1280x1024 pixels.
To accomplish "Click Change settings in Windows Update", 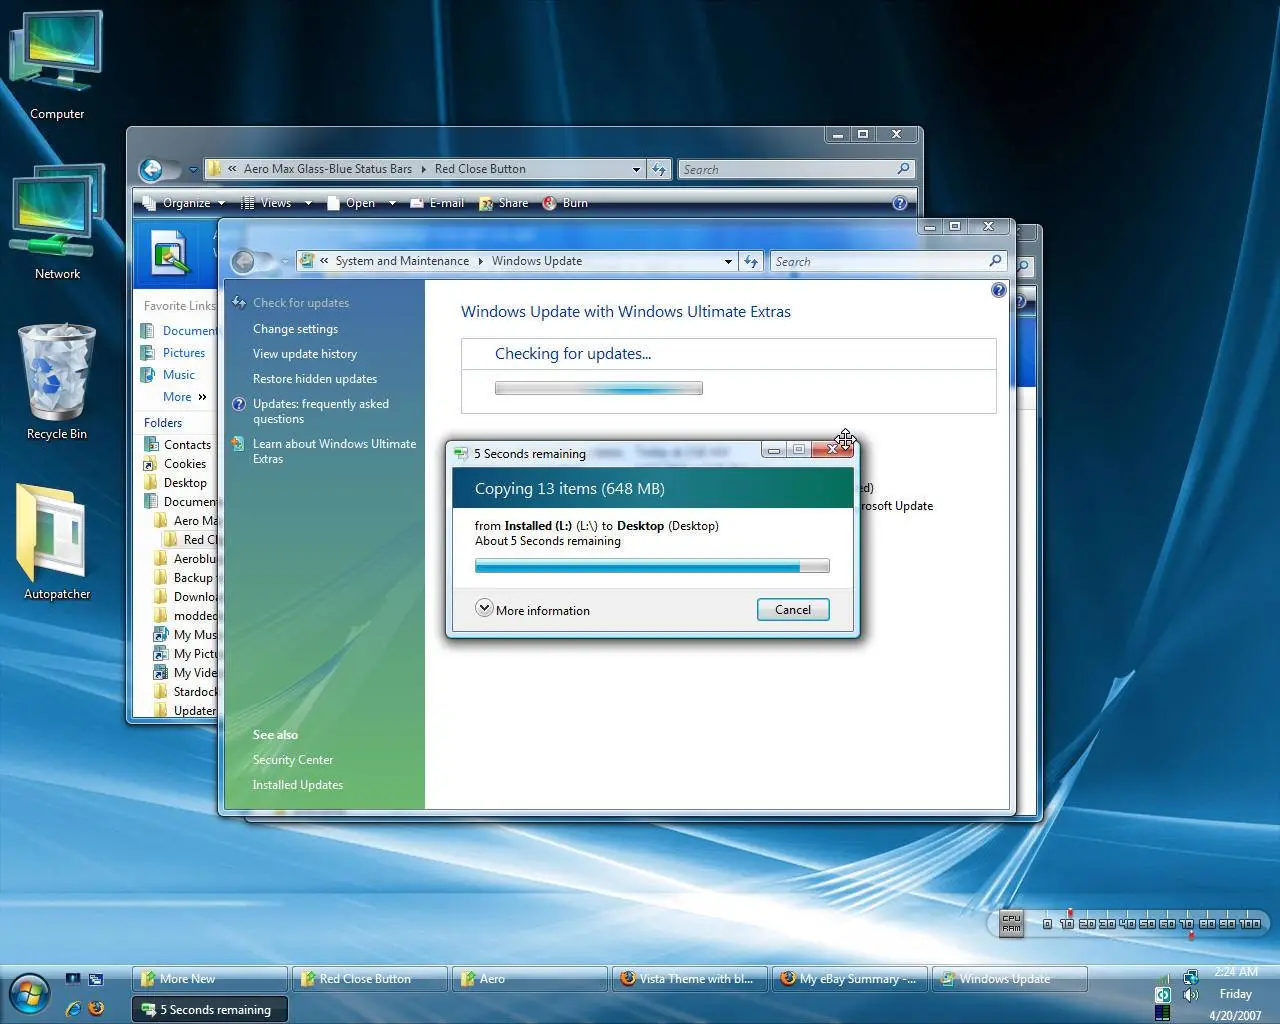I will (295, 329).
